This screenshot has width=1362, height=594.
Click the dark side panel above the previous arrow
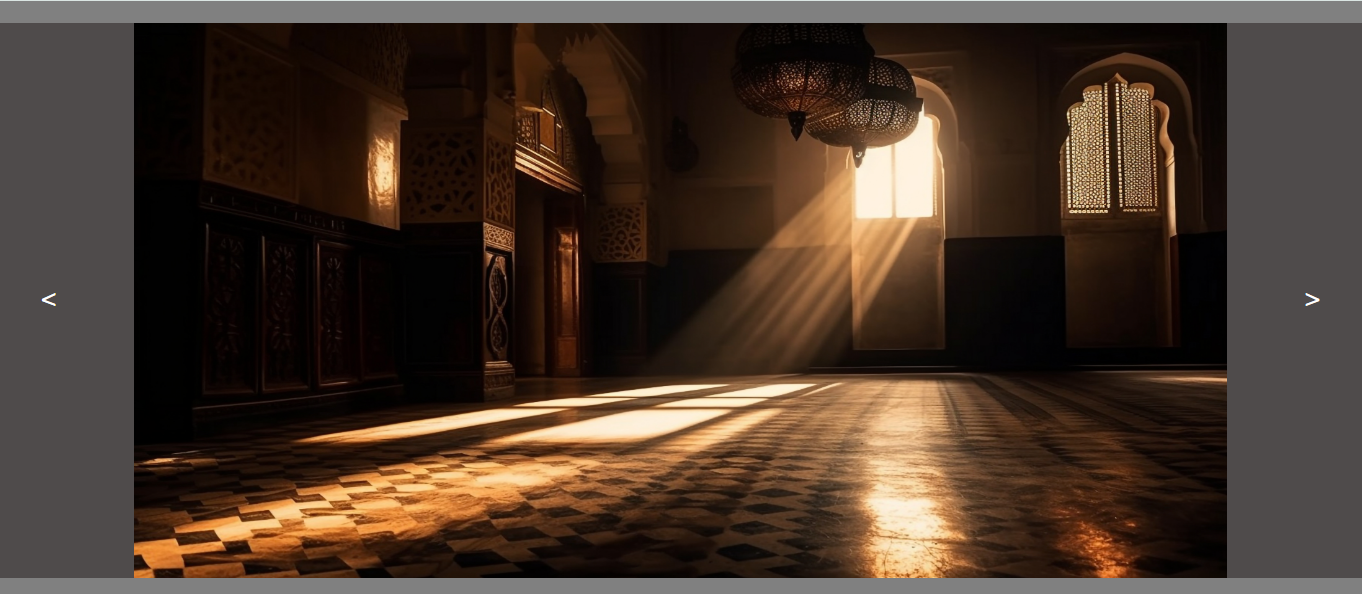66,150
